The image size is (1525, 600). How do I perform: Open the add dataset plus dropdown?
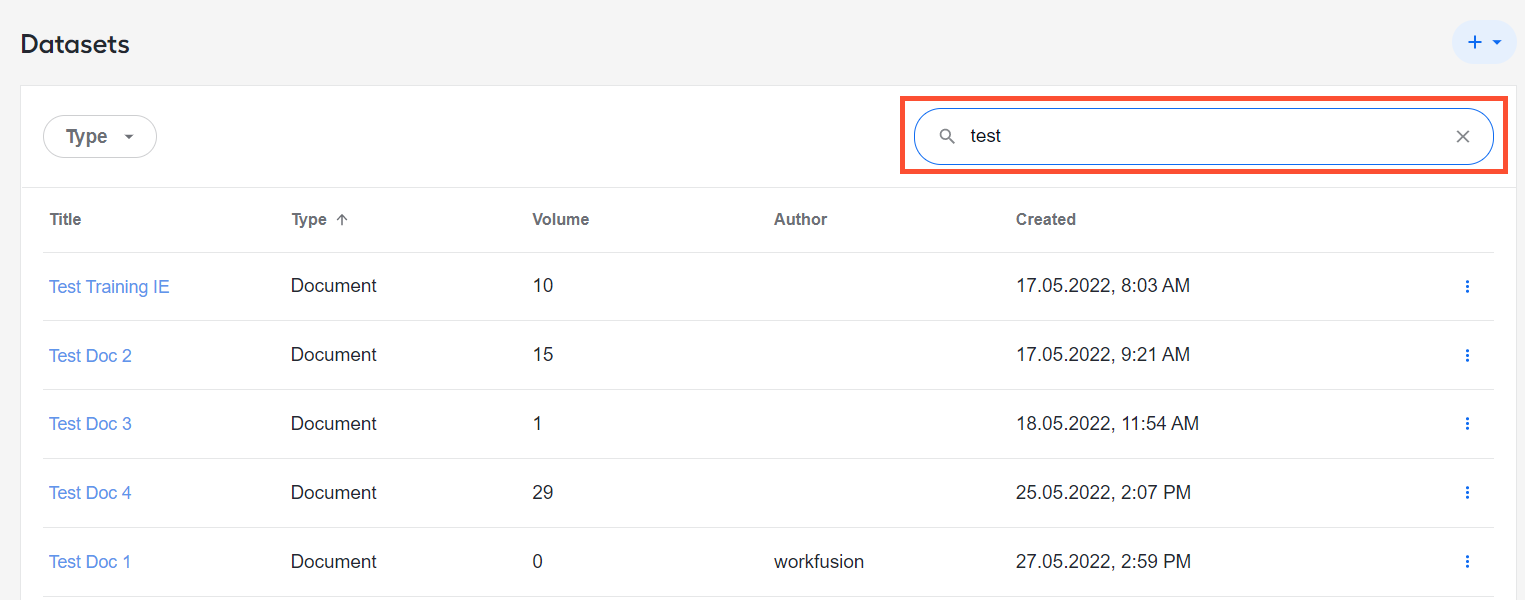(1484, 42)
